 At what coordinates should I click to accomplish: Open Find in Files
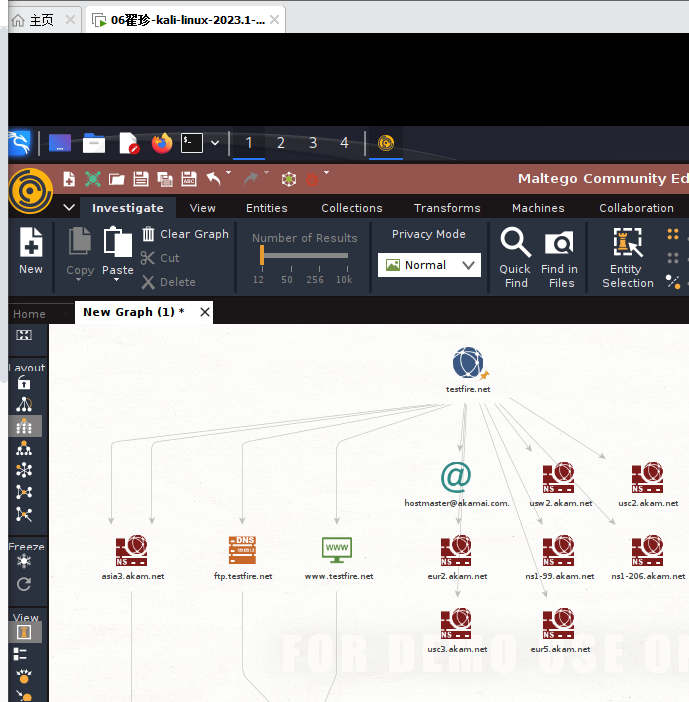(560, 258)
